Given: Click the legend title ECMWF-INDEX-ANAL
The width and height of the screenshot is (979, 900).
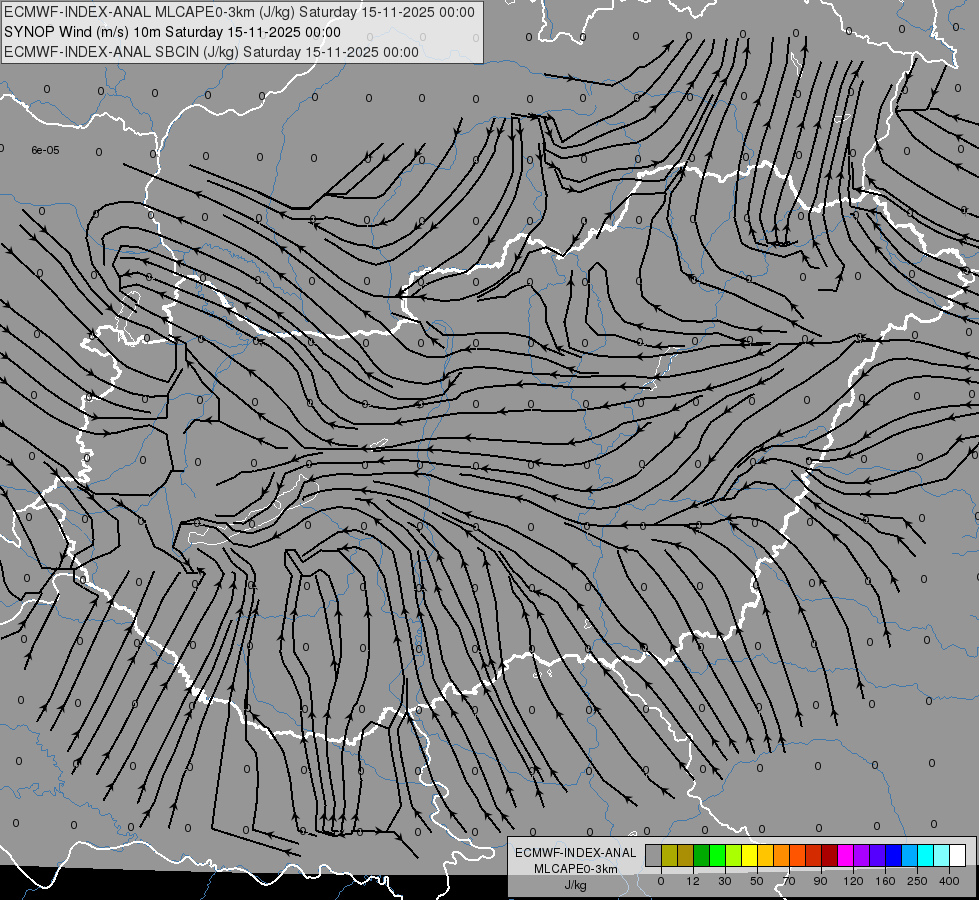Looking at the screenshot, I should pyautogui.click(x=576, y=853).
